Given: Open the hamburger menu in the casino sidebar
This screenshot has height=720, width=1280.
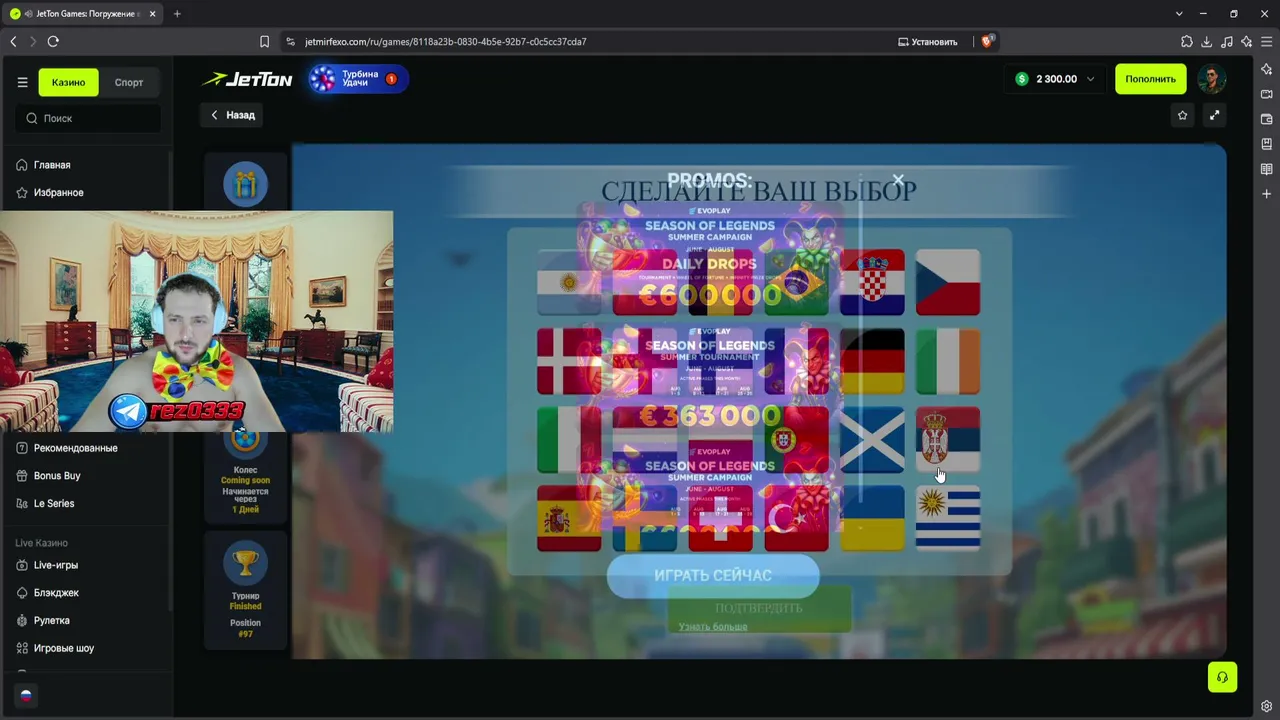Looking at the screenshot, I should pos(22,82).
